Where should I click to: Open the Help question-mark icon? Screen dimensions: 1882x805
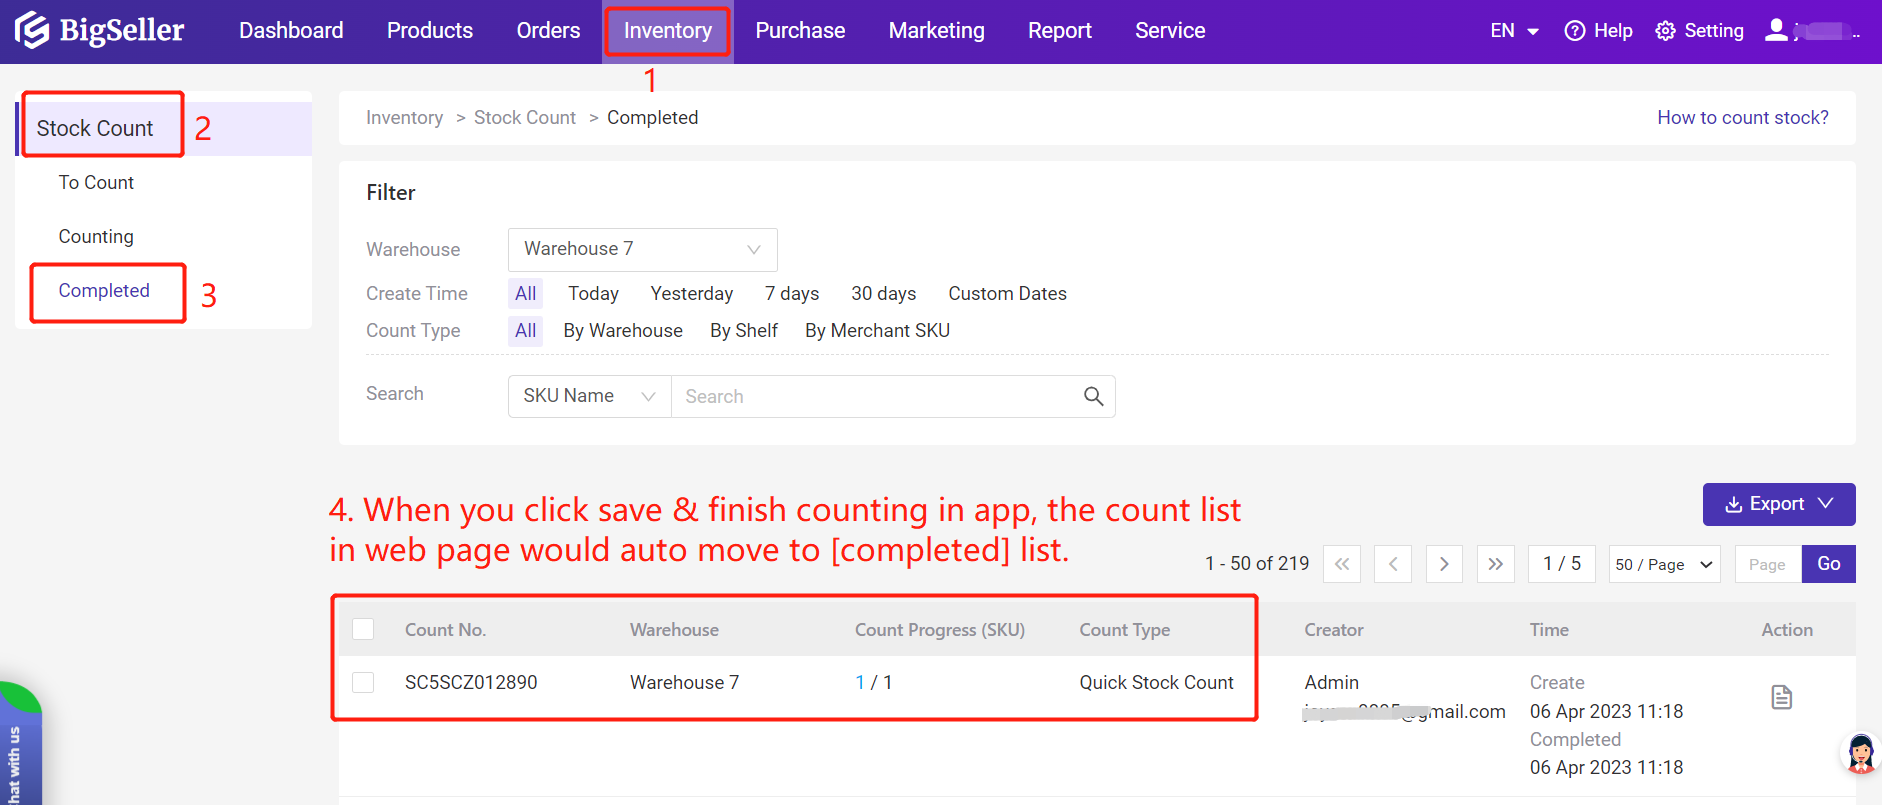(x=1574, y=31)
